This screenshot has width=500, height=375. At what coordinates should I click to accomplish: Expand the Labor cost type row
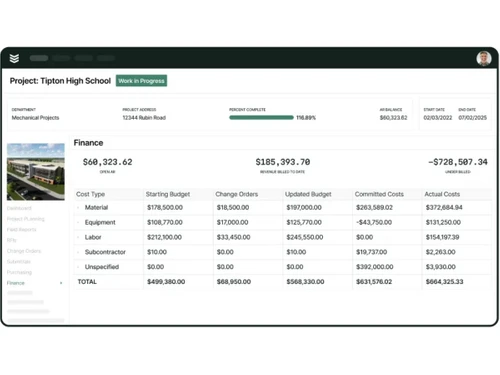(78, 237)
